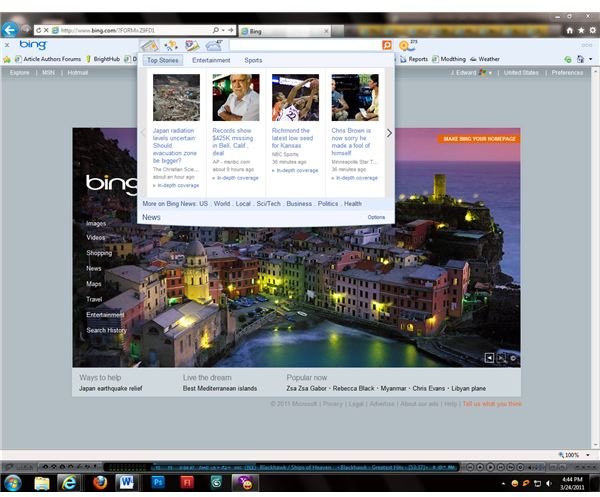Click the Windows Start orb
The height and width of the screenshot is (497, 600).
pyautogui.click(x=12, y=483)
